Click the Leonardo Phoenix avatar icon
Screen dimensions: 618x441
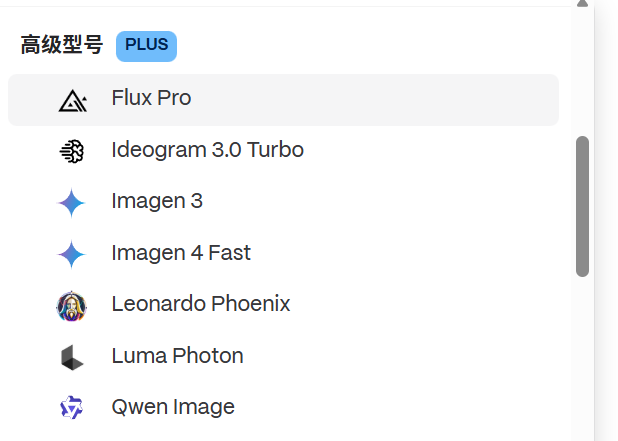click(72, 305)
